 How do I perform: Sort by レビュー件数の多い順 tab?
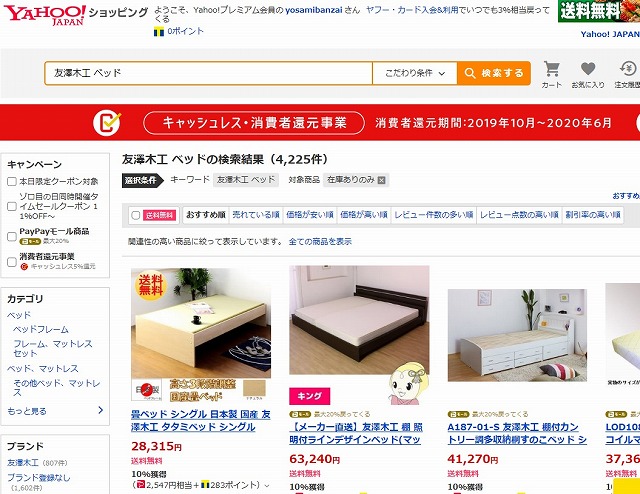click(x=433, y=215)
